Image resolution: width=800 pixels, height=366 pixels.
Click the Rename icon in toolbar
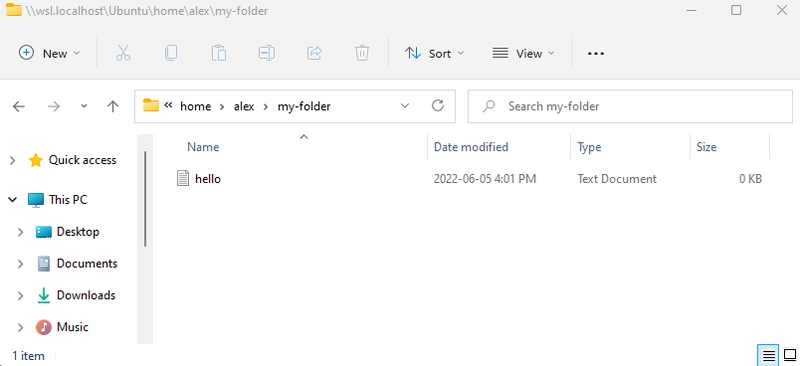[266, 53]
